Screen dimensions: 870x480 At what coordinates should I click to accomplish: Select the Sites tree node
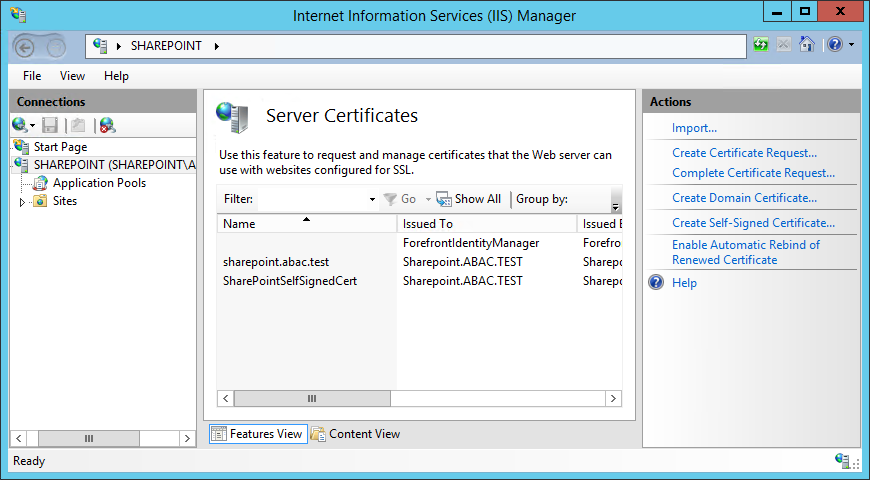click(64, 201)
